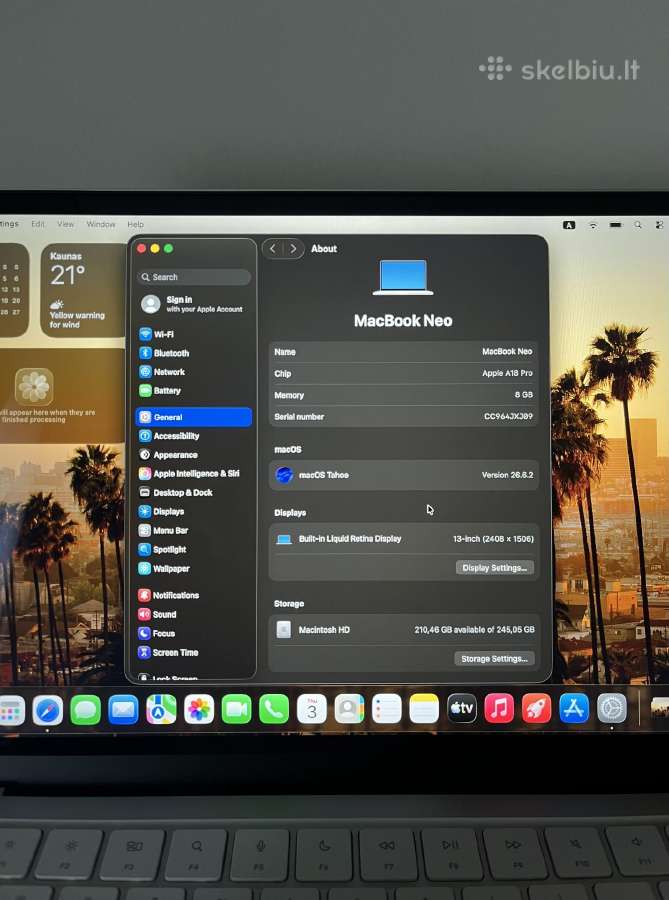Open Bluetooth settings in sidebar
The width and height of the screenshot is (669, 900).
tap(194, 353)
